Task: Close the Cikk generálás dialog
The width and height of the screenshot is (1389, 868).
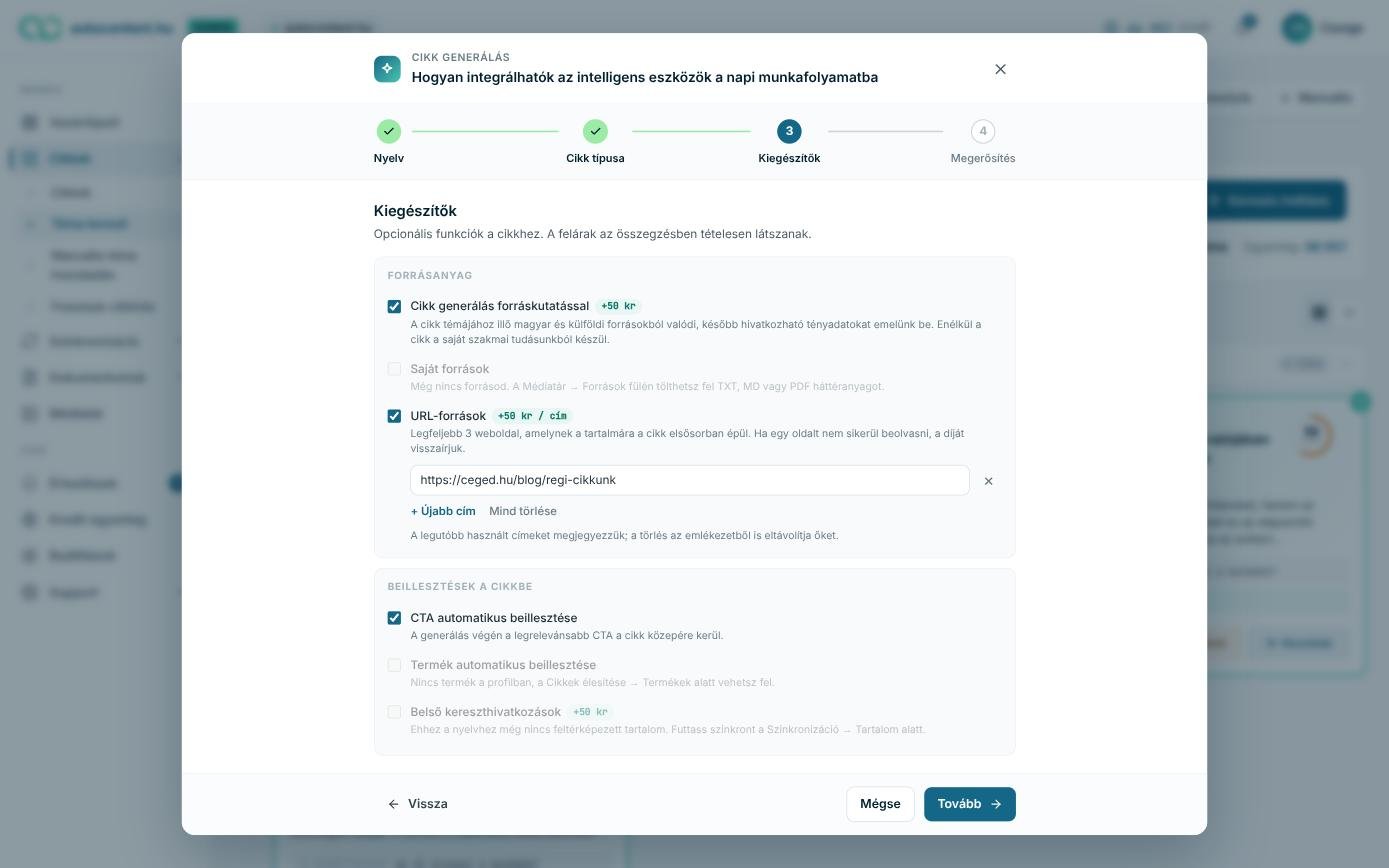Action: (x=1000, y=69)
